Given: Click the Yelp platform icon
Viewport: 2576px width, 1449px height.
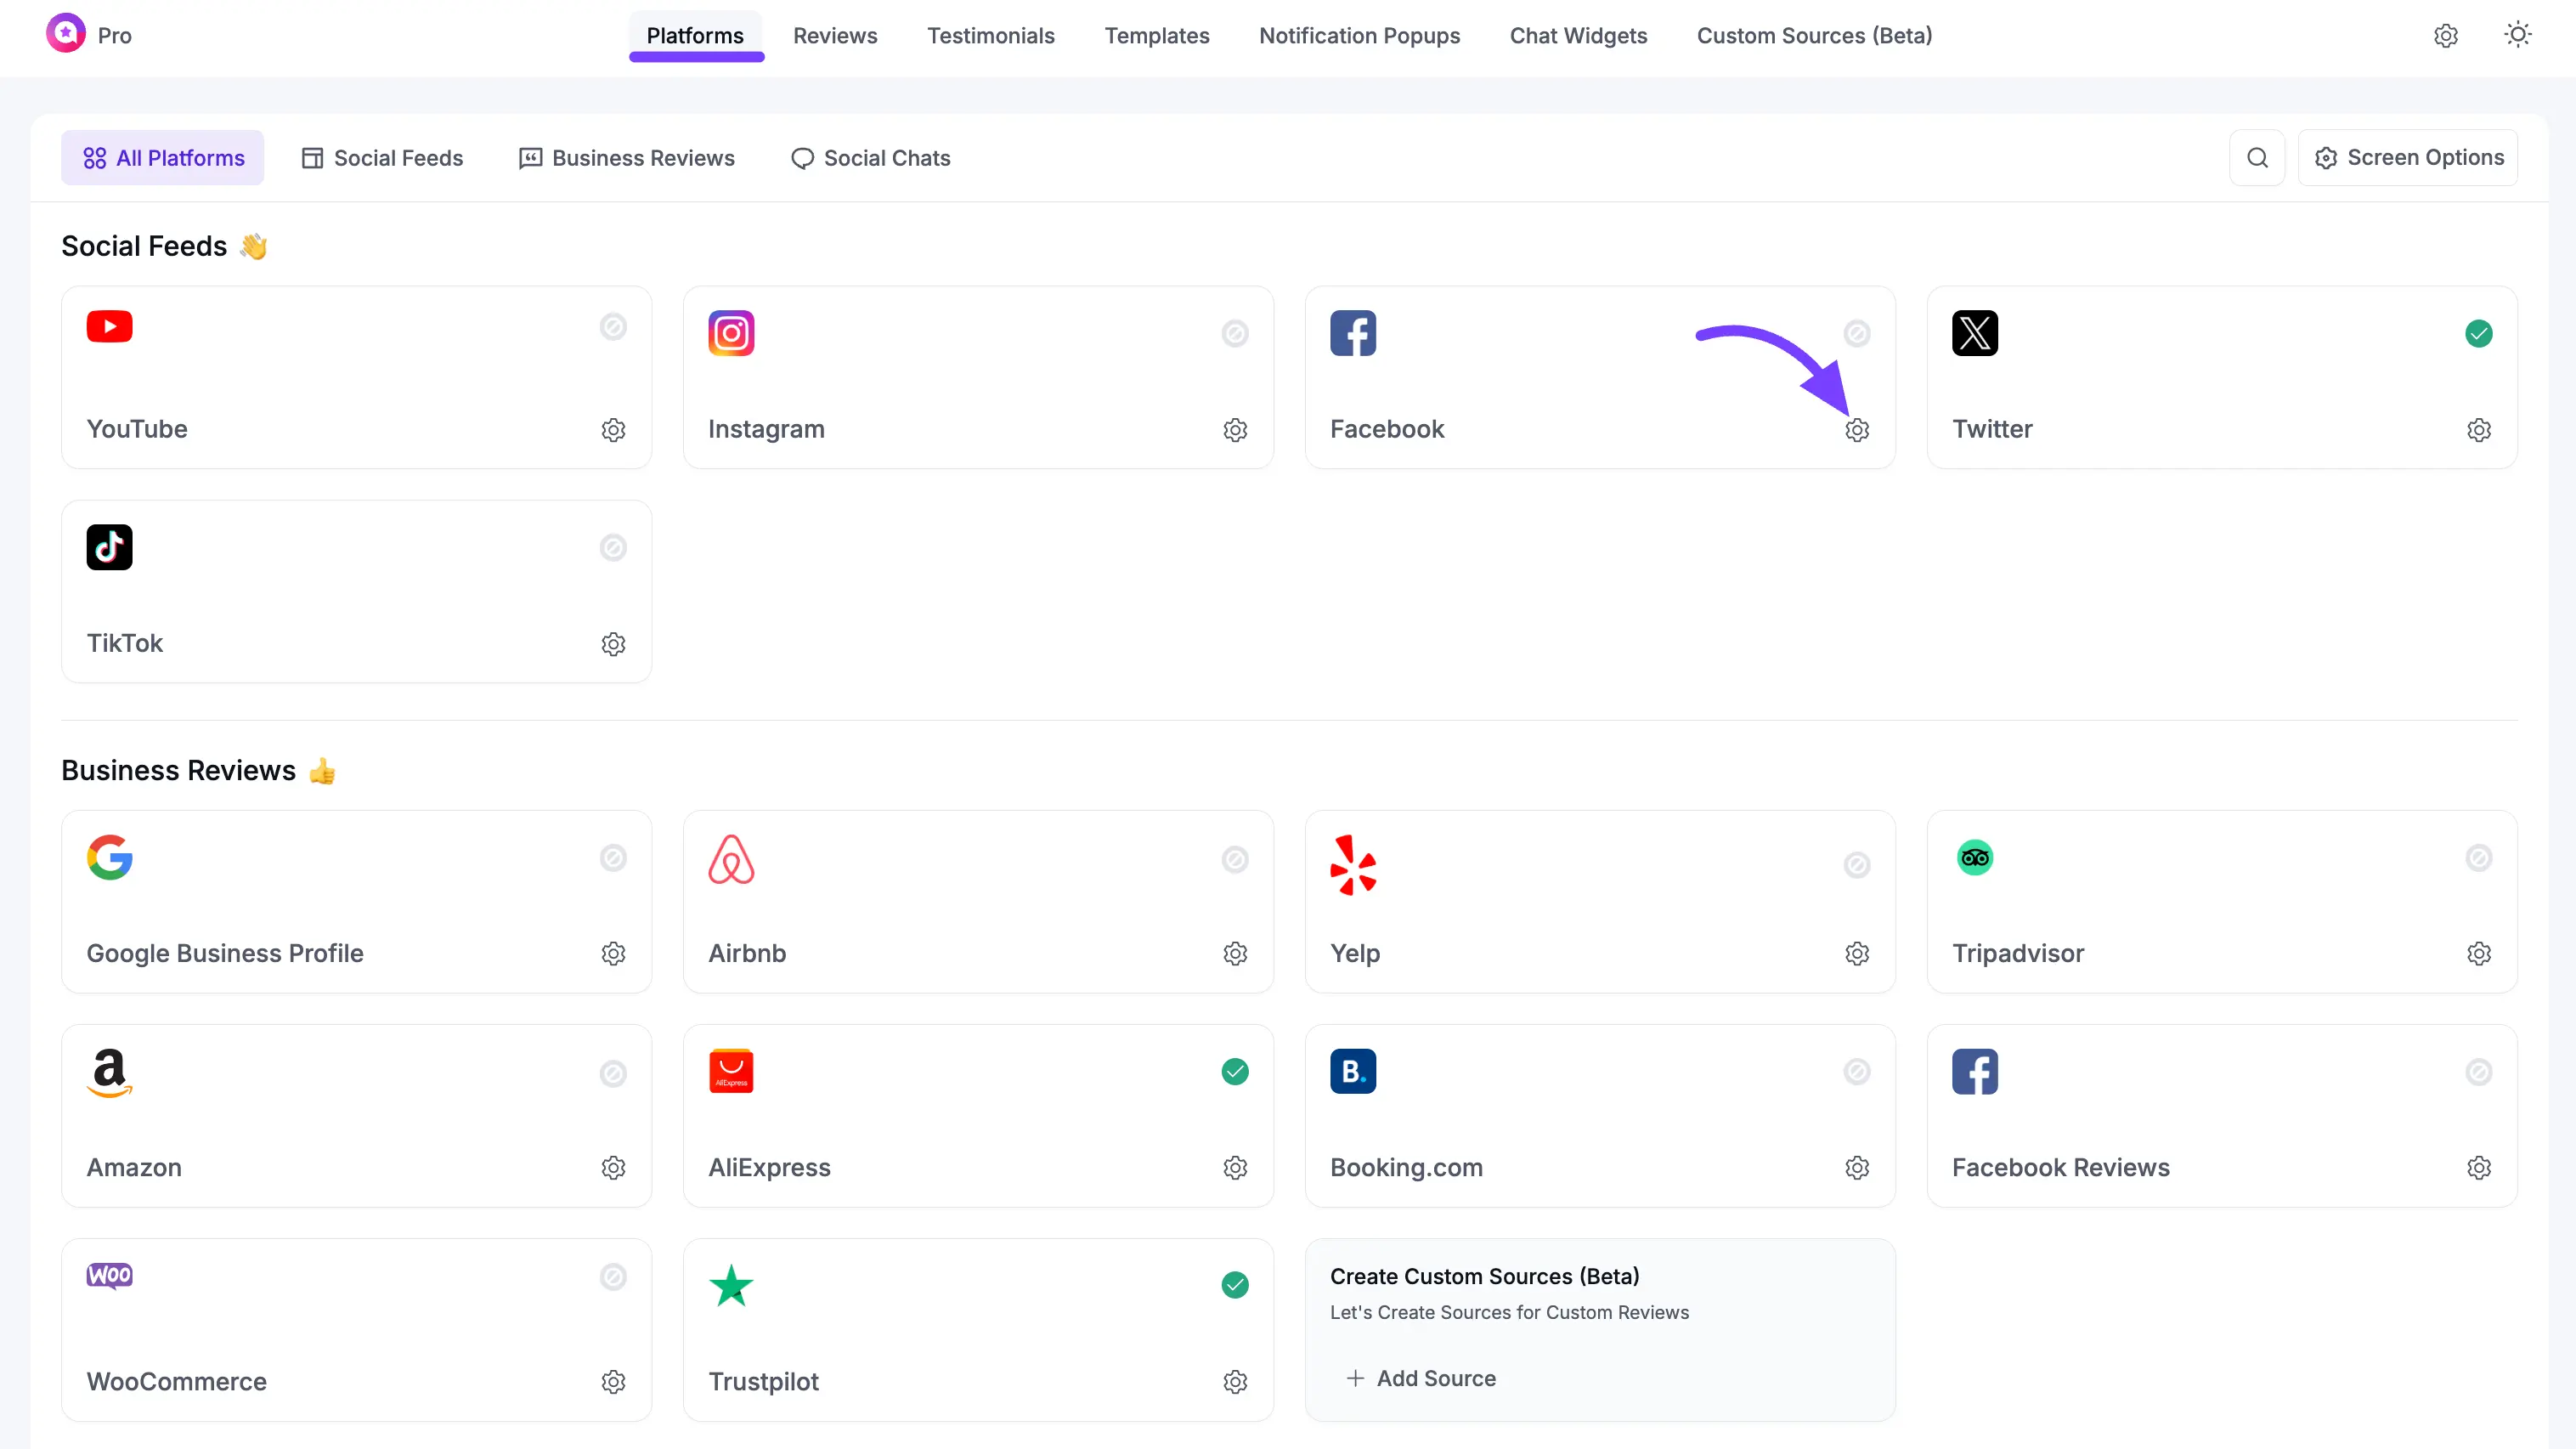Looking at the screenshot, I should point(1354,864).
